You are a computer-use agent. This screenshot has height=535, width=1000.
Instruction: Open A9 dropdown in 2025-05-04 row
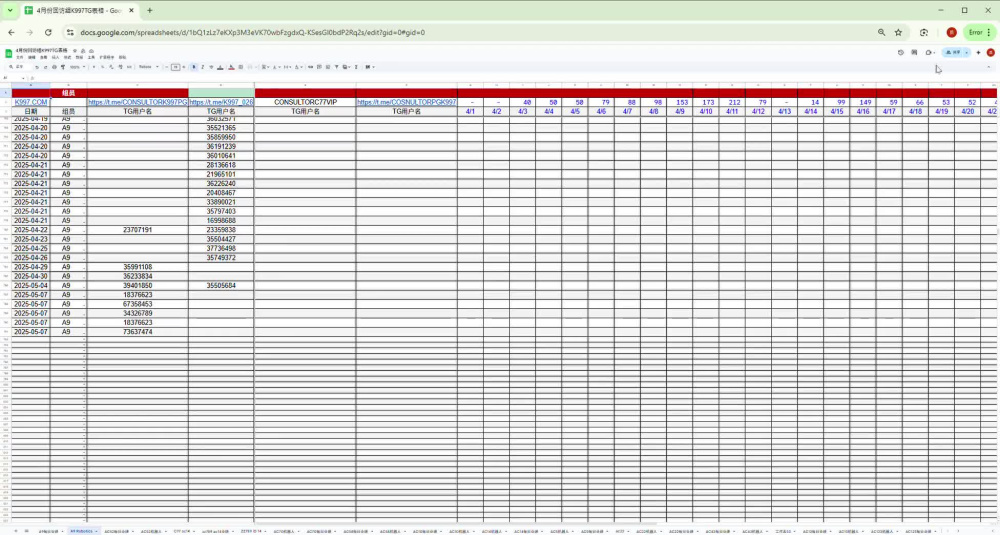(84, 286)
